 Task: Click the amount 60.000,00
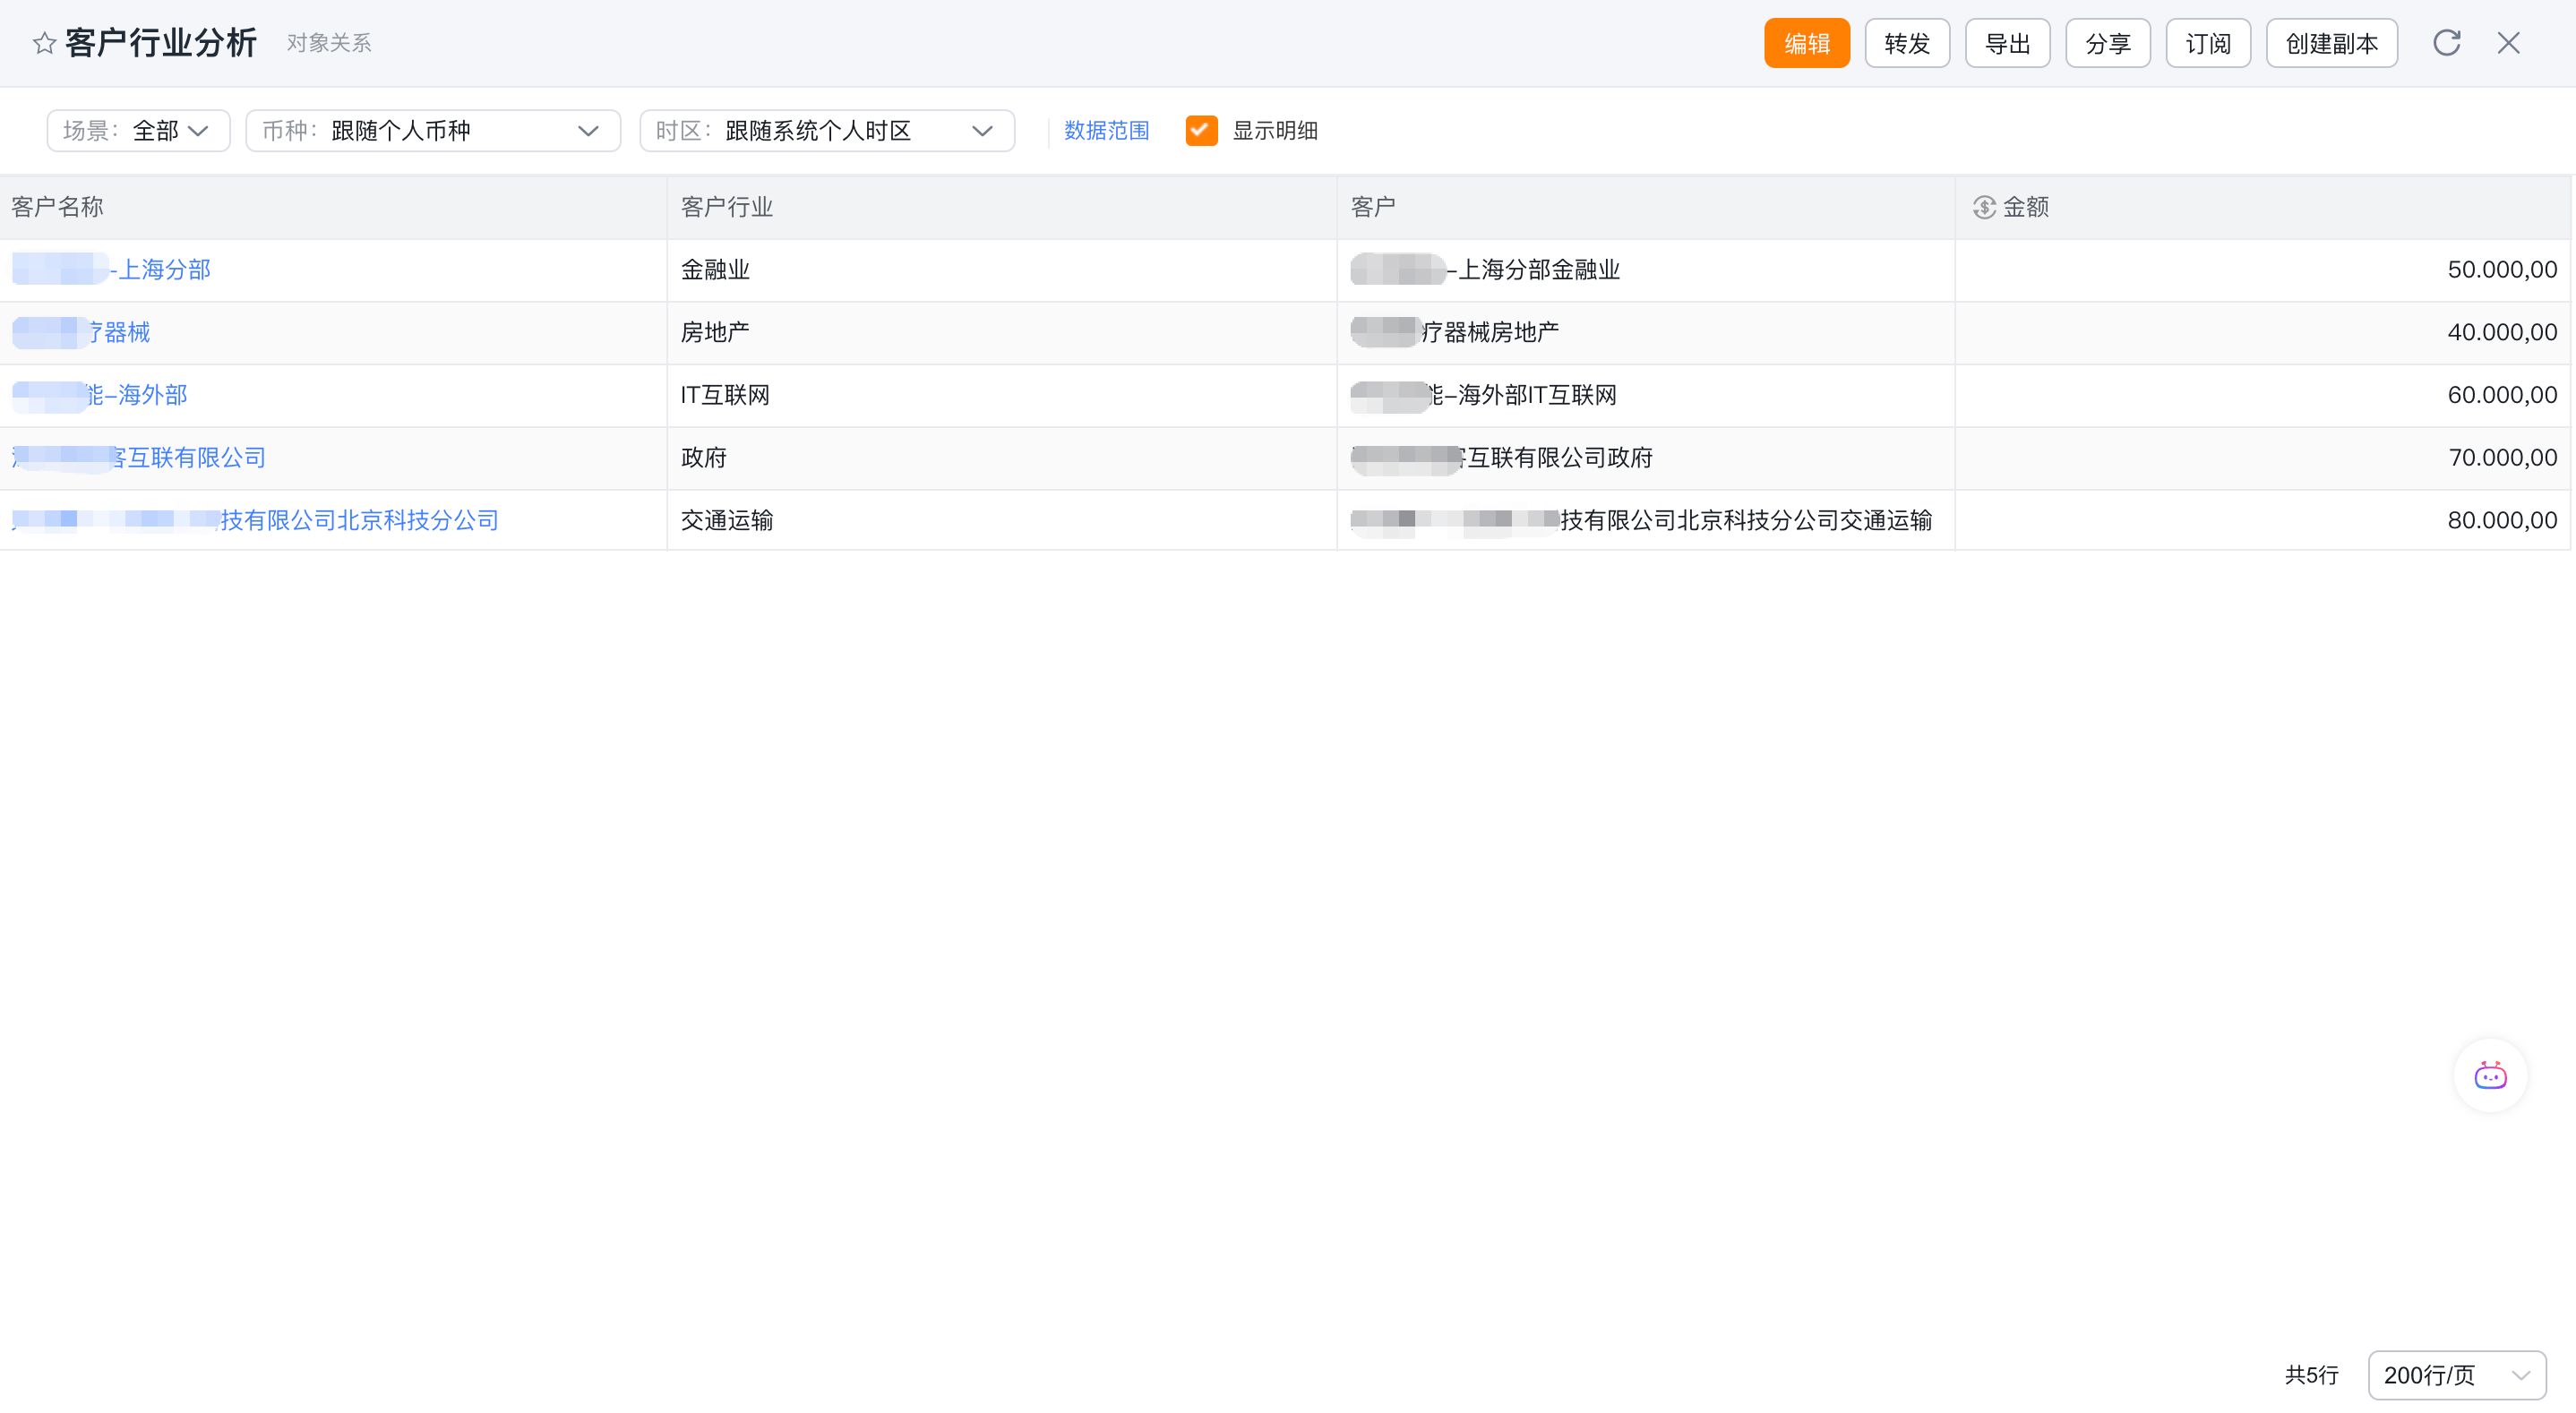(x=2502, y=395)
